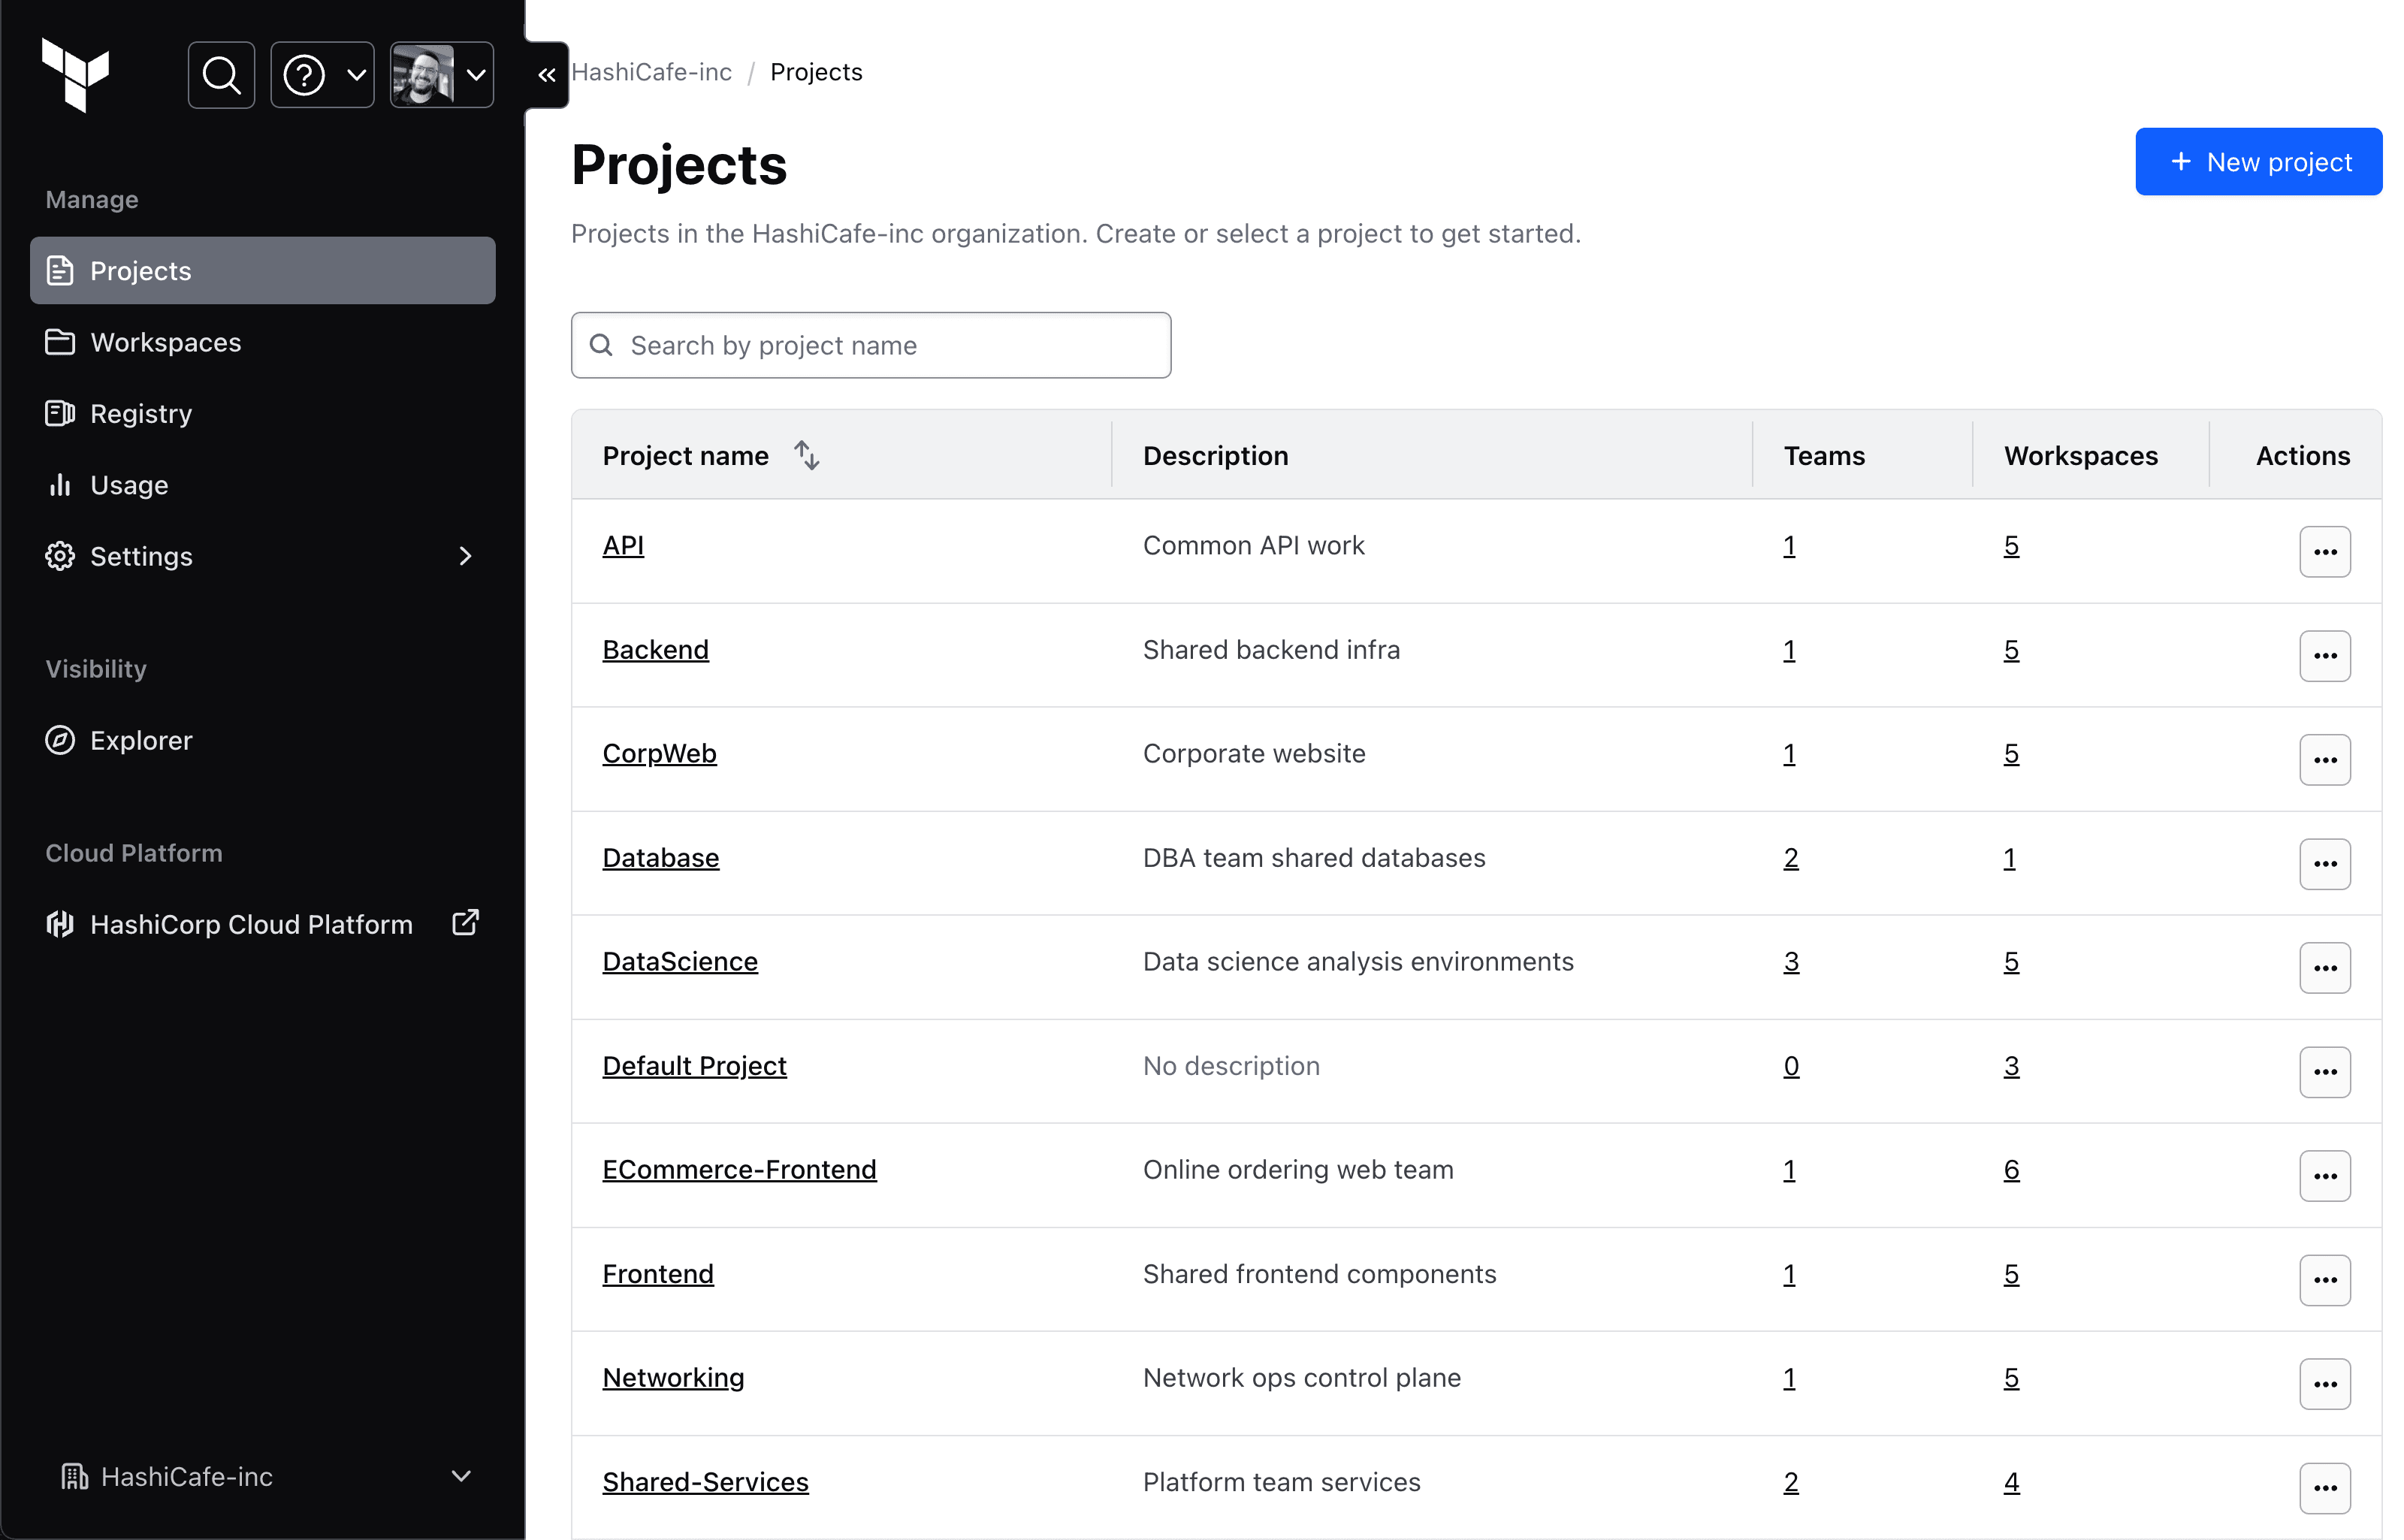Open the Registry section
This screenshot has width=2404, height=1540.
click(140, 413)
